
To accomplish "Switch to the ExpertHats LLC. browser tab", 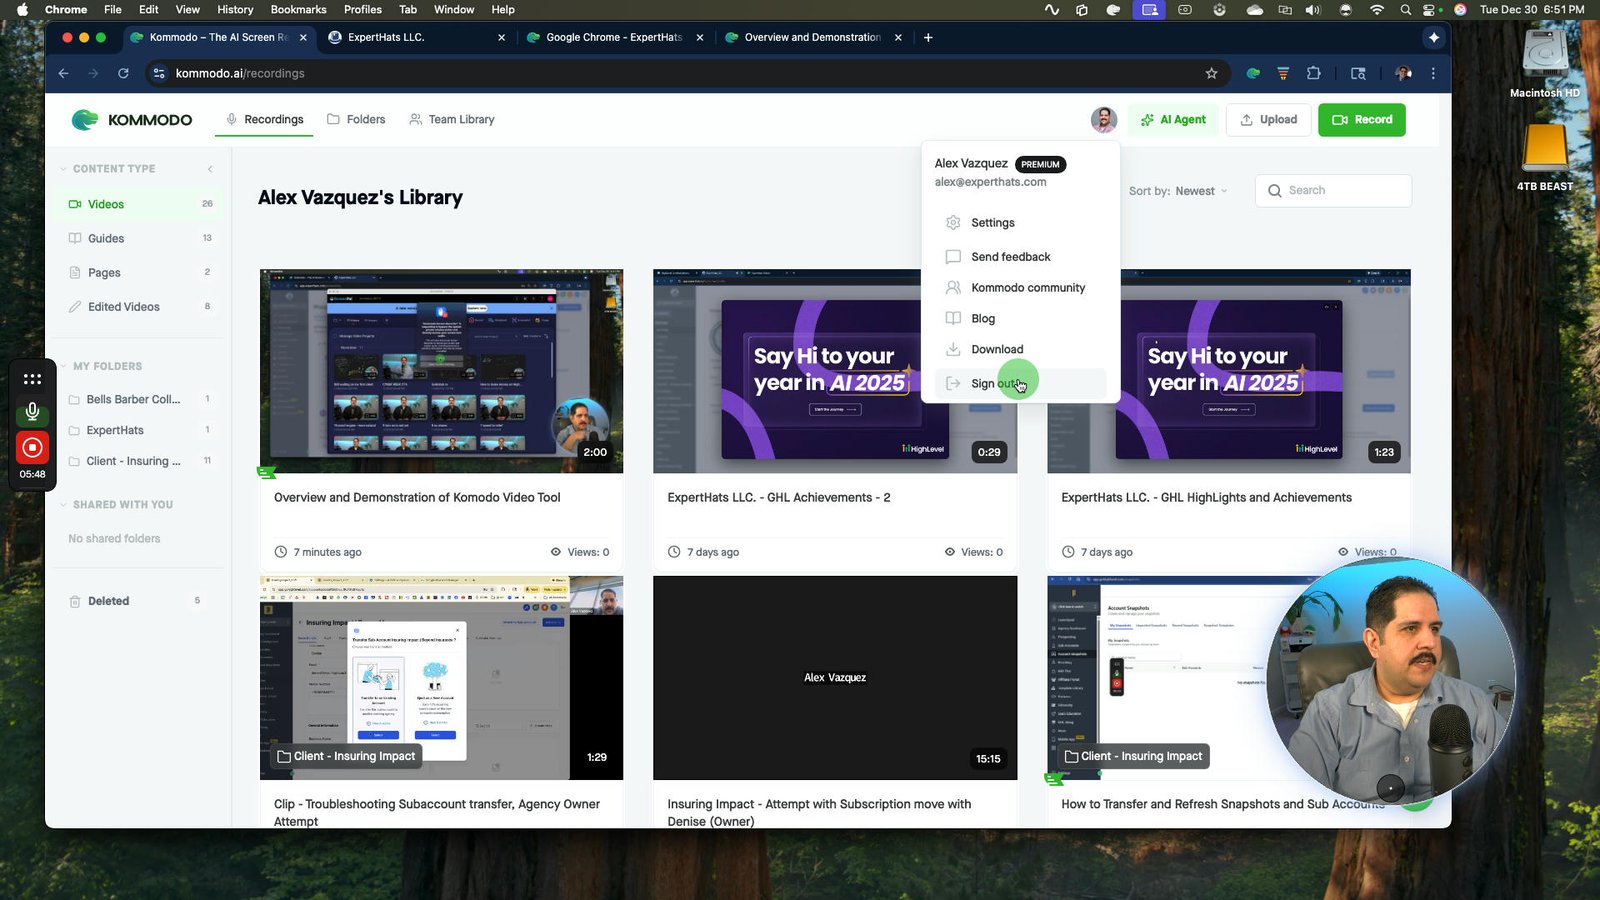I will tap(417, 37).
